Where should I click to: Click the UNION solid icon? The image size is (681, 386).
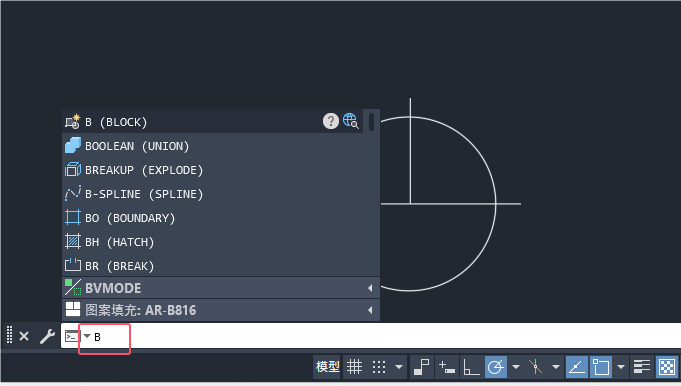tap(73, 145)
